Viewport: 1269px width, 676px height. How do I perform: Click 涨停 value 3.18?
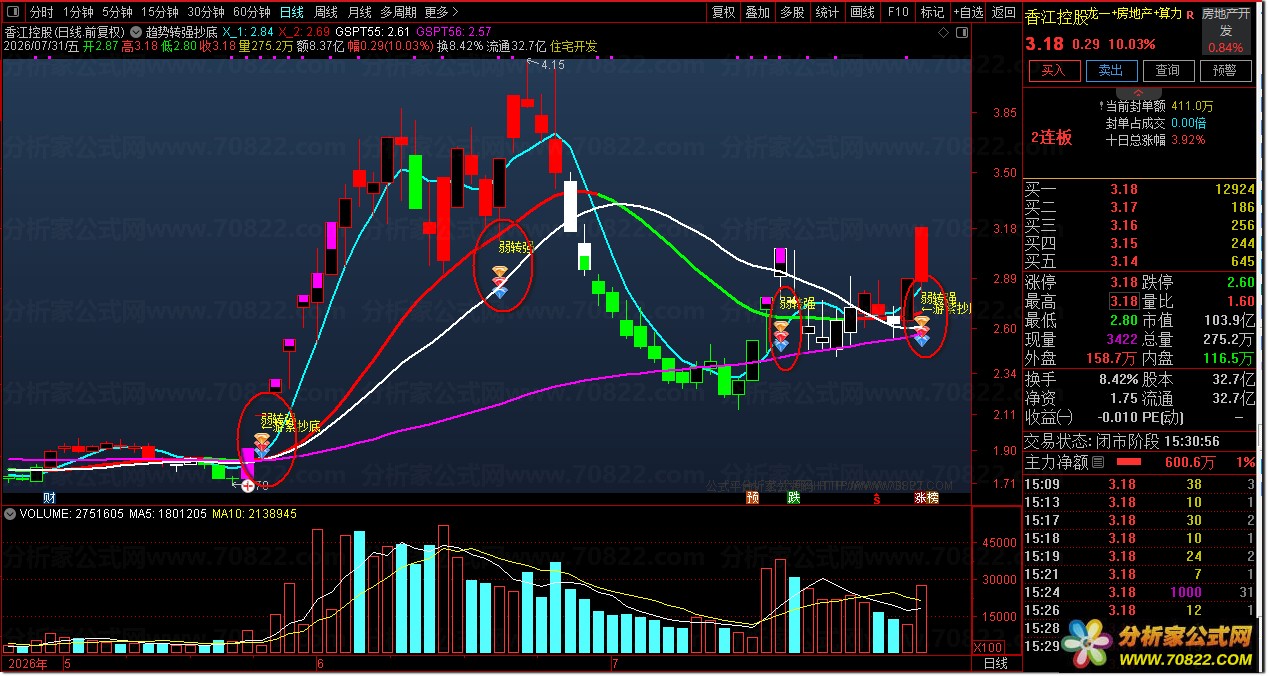[1124, 283]
